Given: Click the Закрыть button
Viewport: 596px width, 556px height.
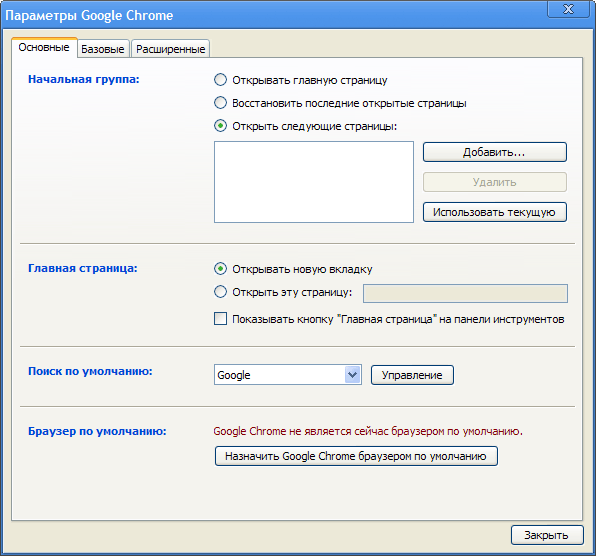Looking at the screenshot, I should click(x=547, y=535).
